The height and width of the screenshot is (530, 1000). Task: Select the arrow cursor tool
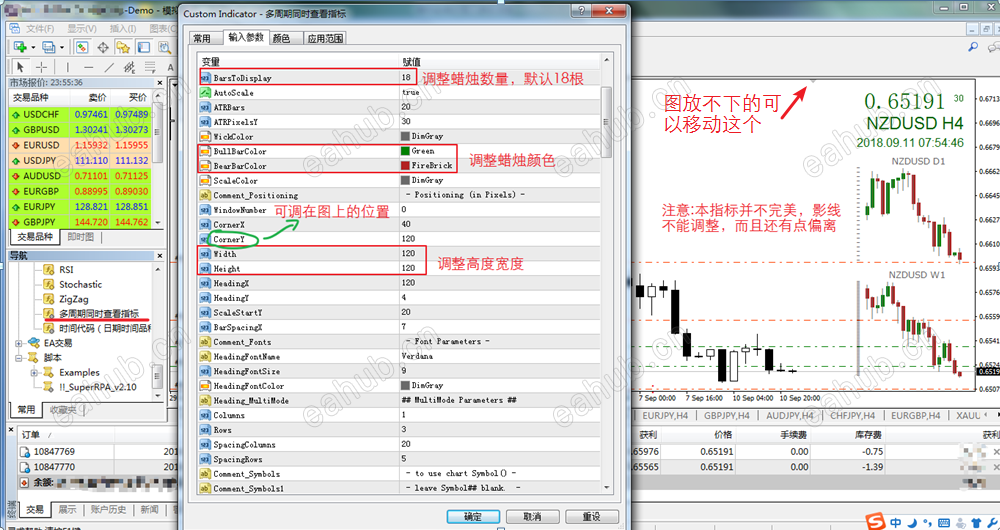pyautogui.click(x=20, y=67)
